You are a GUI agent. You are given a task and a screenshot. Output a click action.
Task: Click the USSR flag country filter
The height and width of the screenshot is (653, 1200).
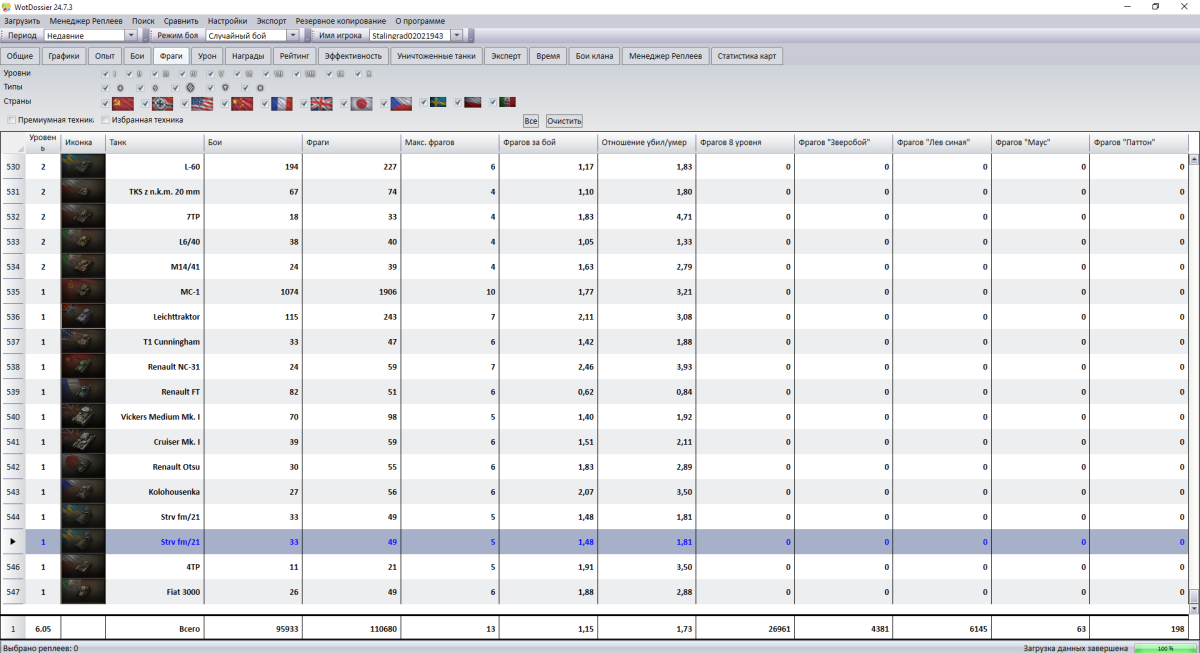123,103
